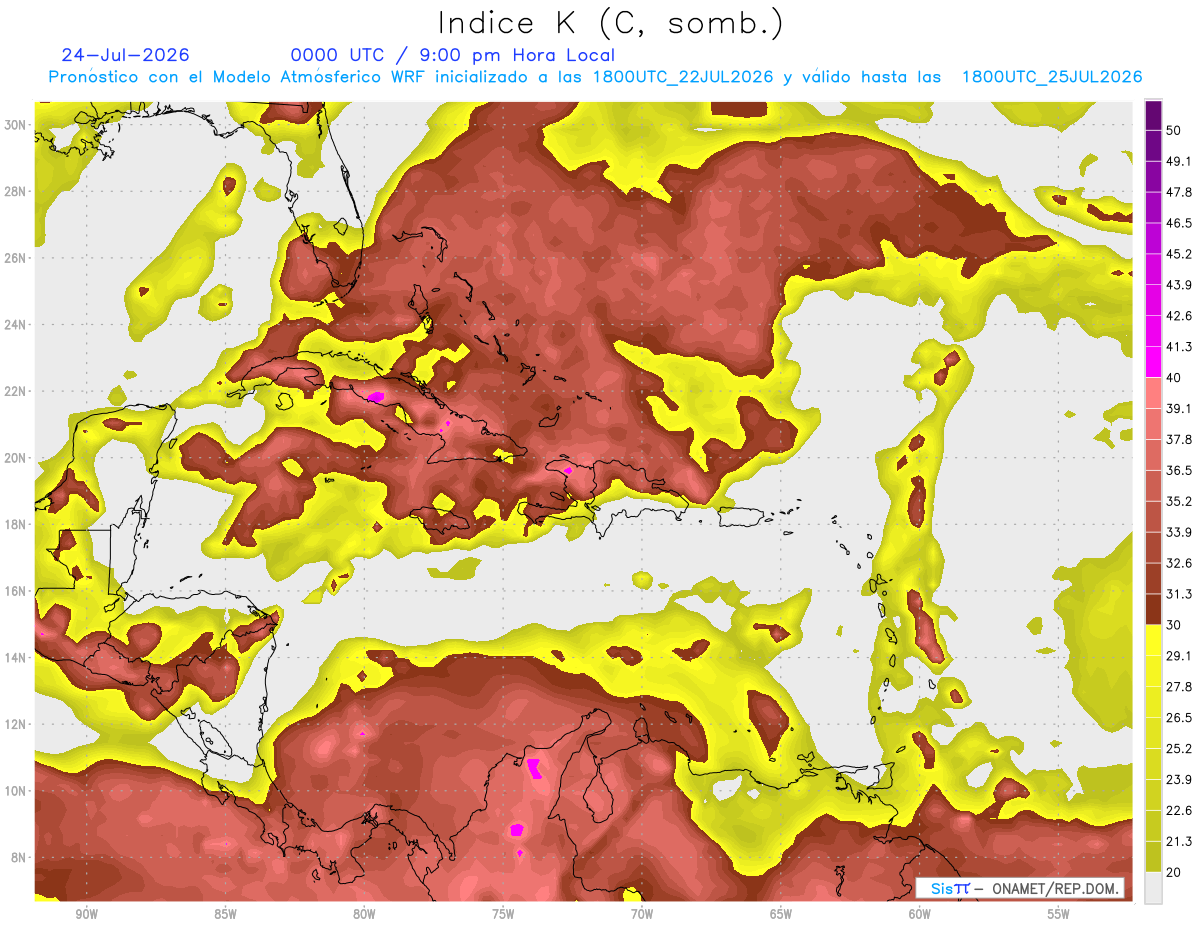This screenshot has width=1200, height=927.
Task: Click the '49.1' color bar label
Action: [x=1179, y=160]
